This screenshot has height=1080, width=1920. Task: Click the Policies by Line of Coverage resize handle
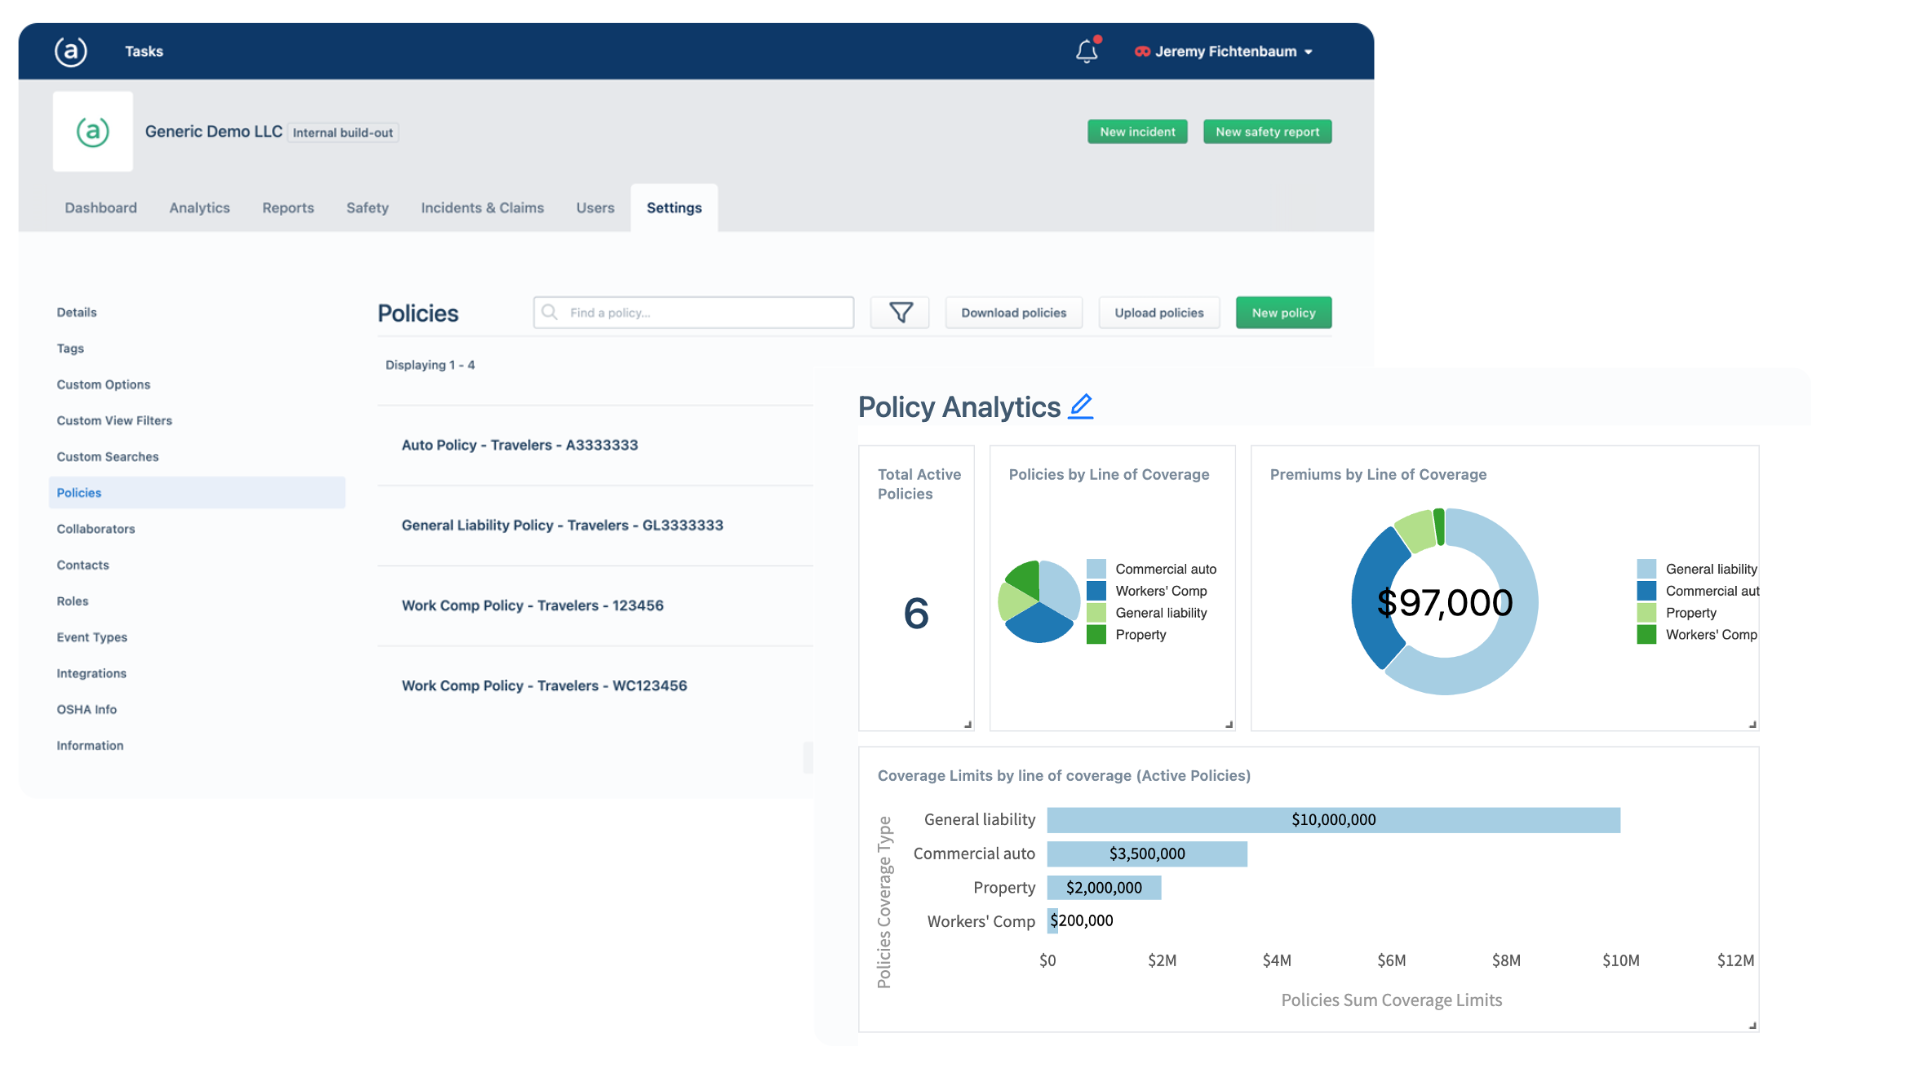pyautogui.click(x=1229, y=724)
